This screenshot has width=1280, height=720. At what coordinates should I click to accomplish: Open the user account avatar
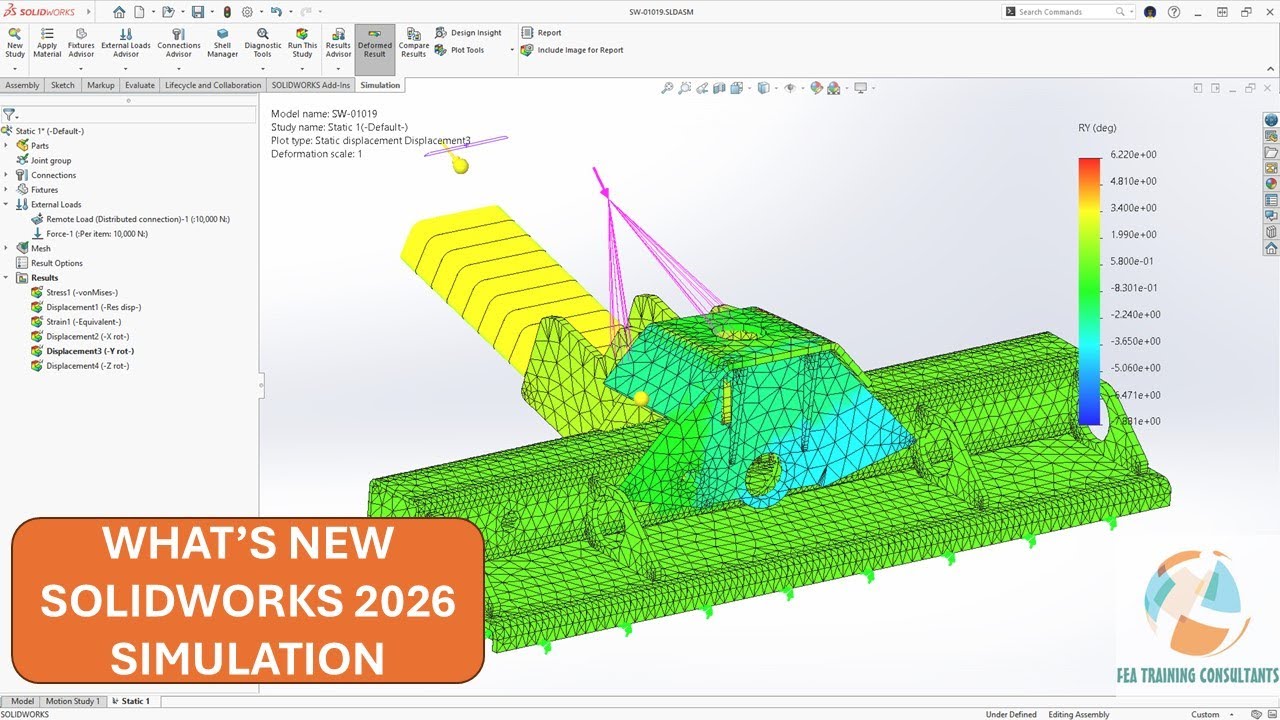(1150, 12)
